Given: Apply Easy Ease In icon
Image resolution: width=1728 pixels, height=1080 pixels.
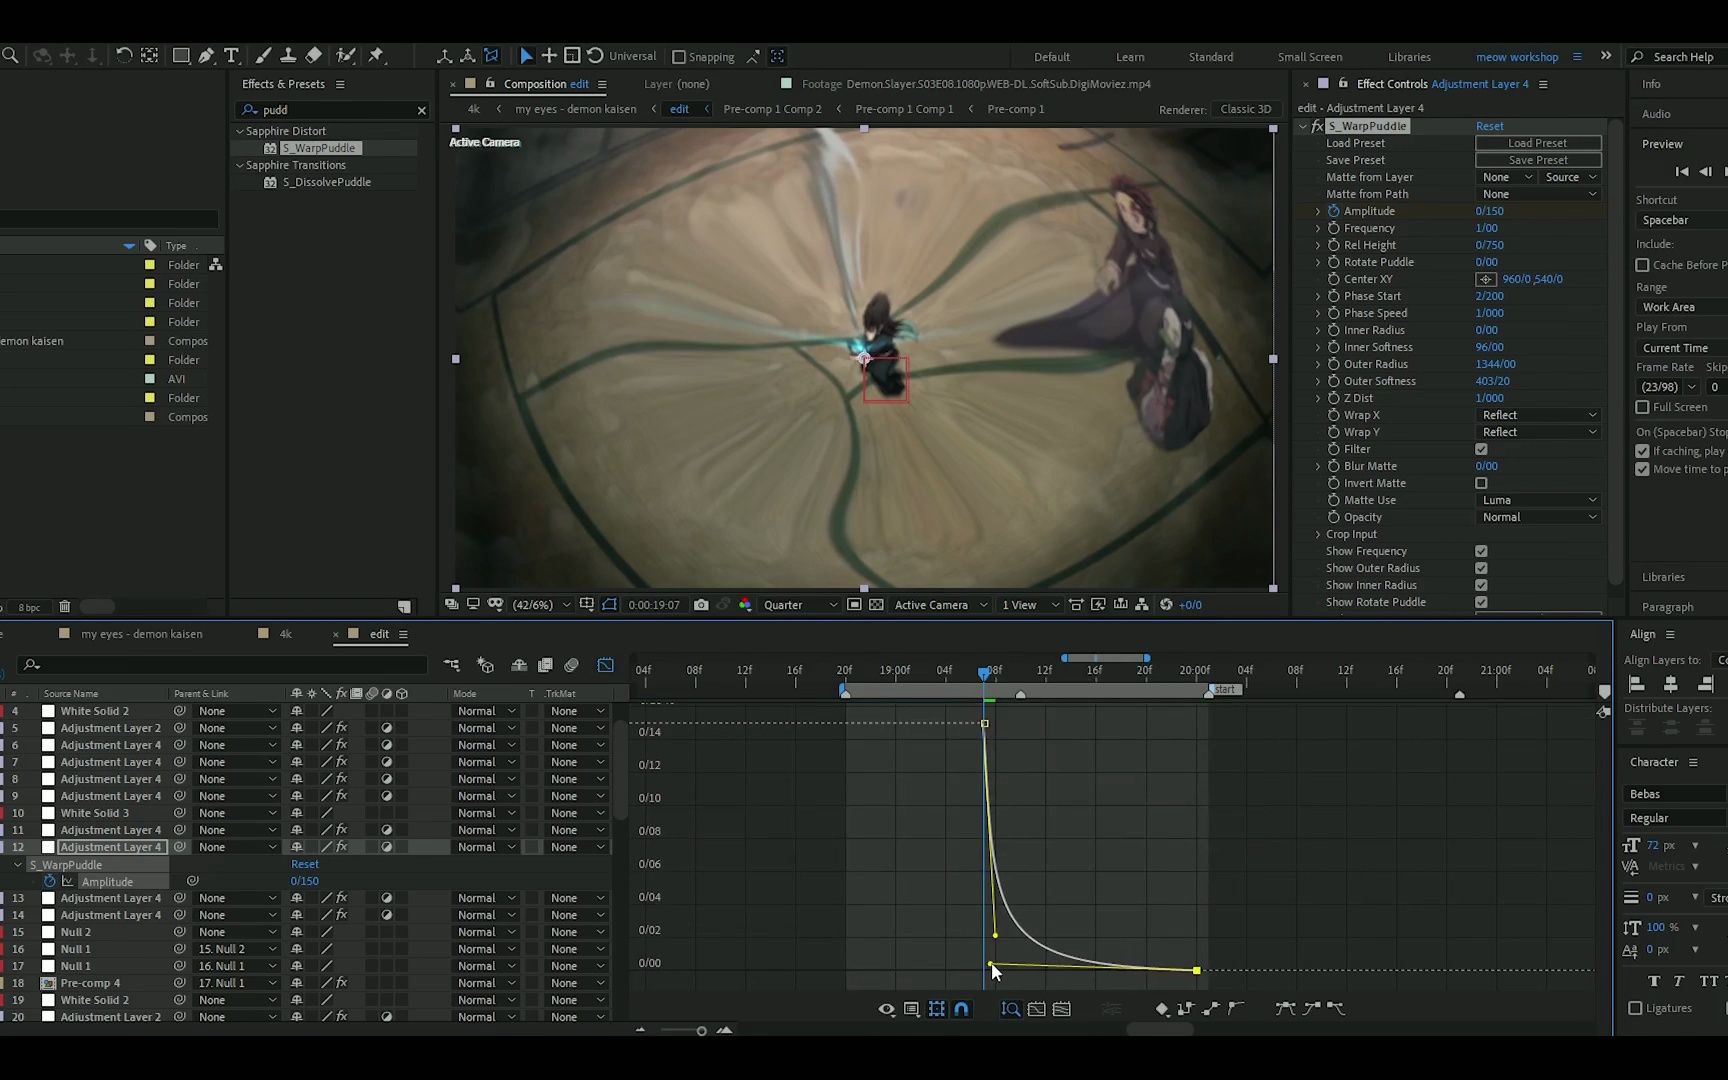Looking at the screenshot, I should coord(1311,1009).
